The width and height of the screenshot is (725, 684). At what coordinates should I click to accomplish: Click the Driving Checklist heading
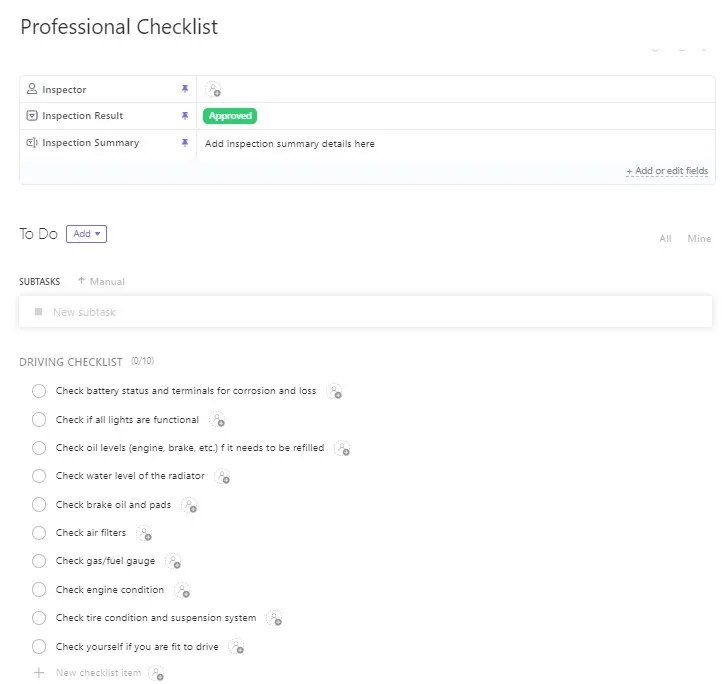tap(71, 362)
